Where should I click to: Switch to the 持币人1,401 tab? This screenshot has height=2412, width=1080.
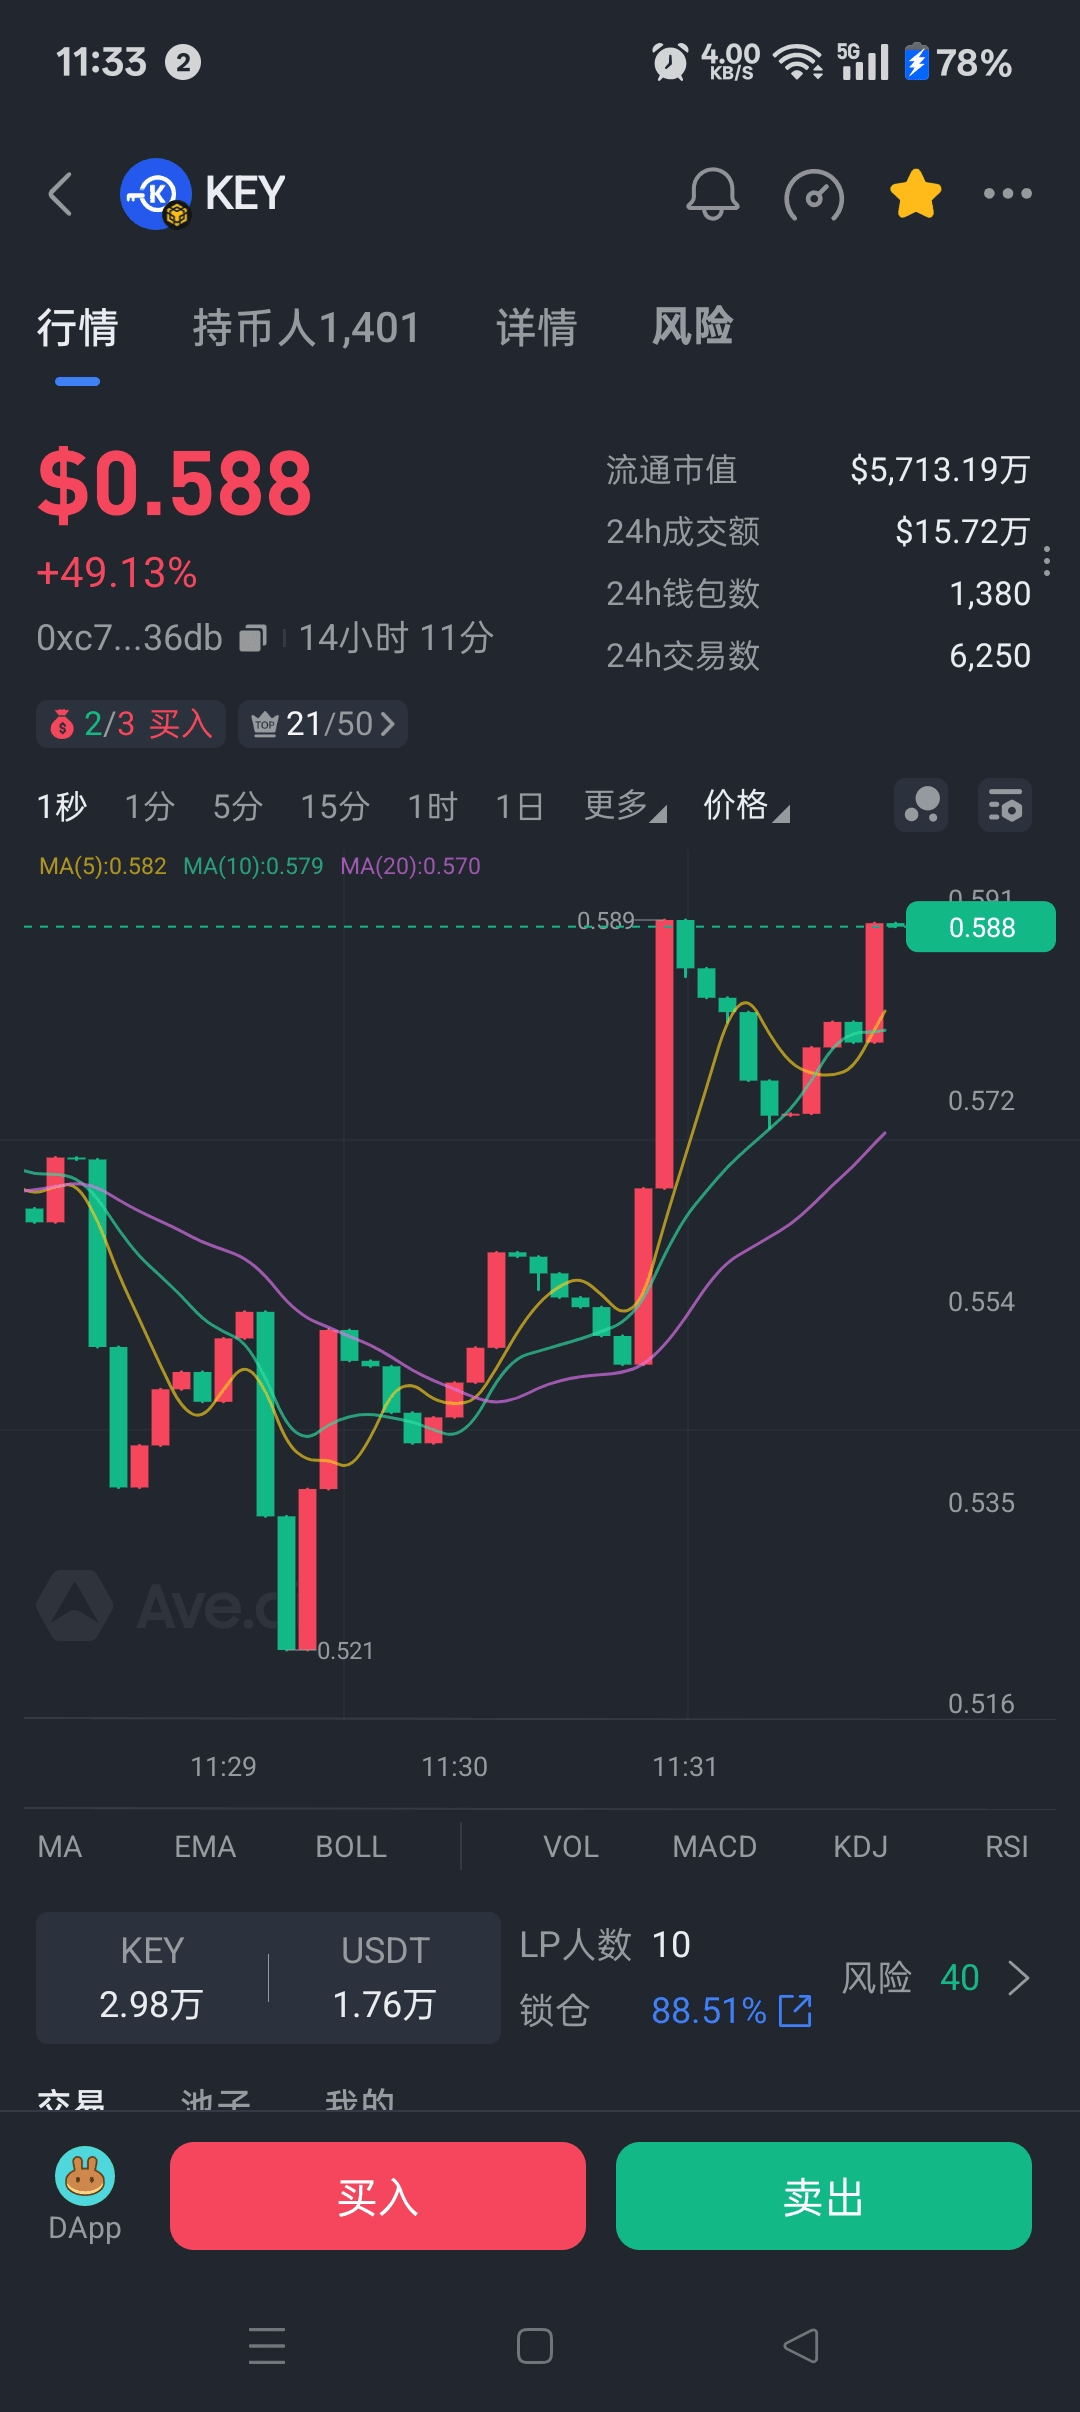coord(306,328)
